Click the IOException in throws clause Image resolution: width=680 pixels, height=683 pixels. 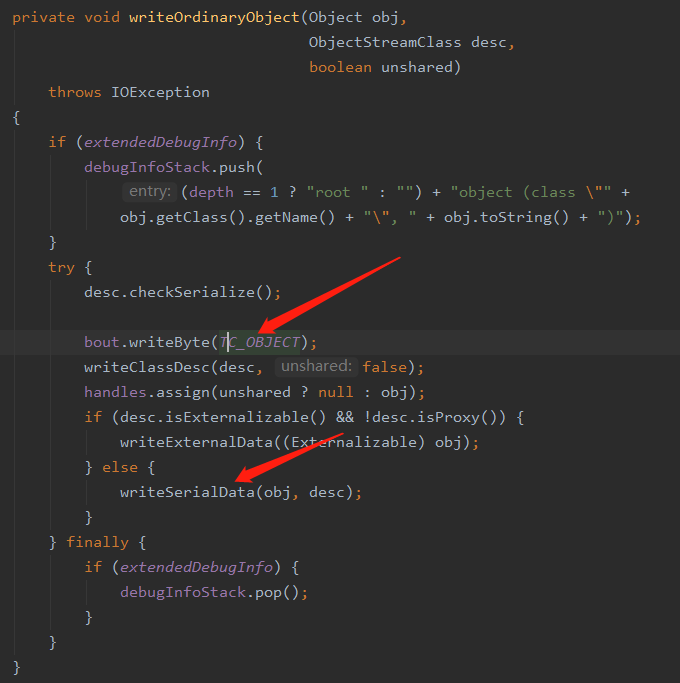(x=160, y=92)
